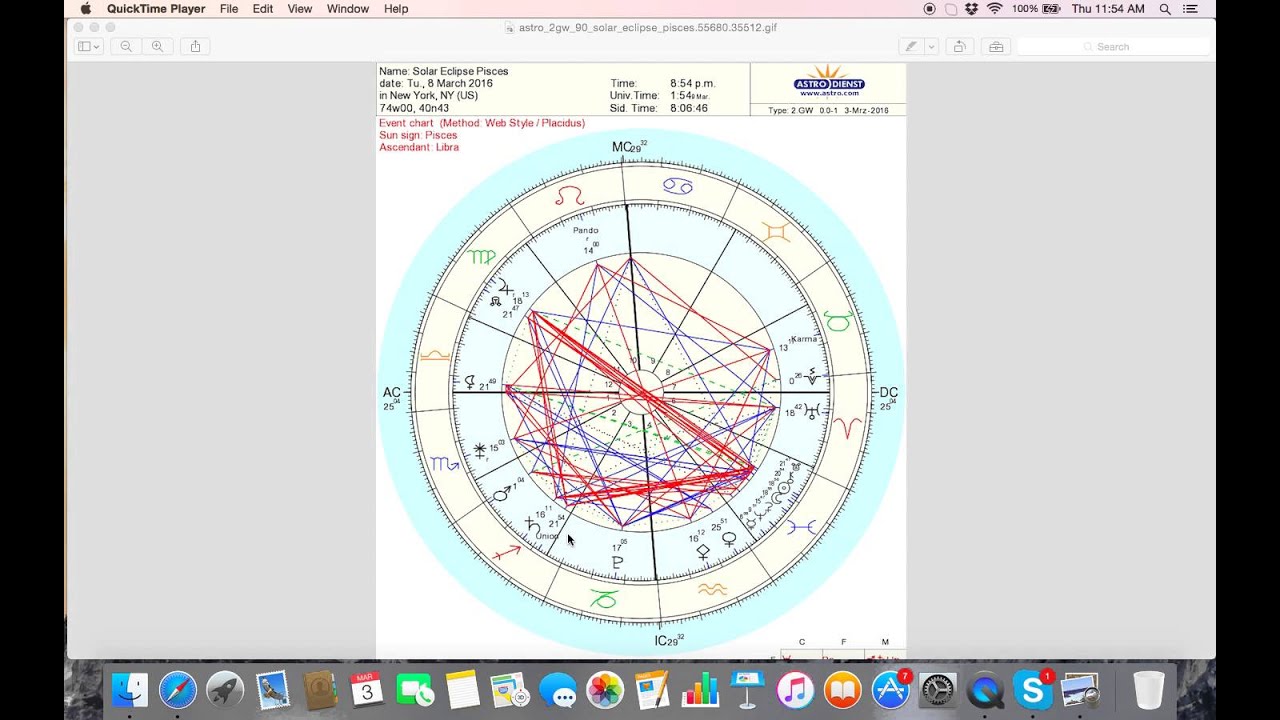1280x720 pixels.
Task: Open the Edit menu
Action: [x=263, y=9]
